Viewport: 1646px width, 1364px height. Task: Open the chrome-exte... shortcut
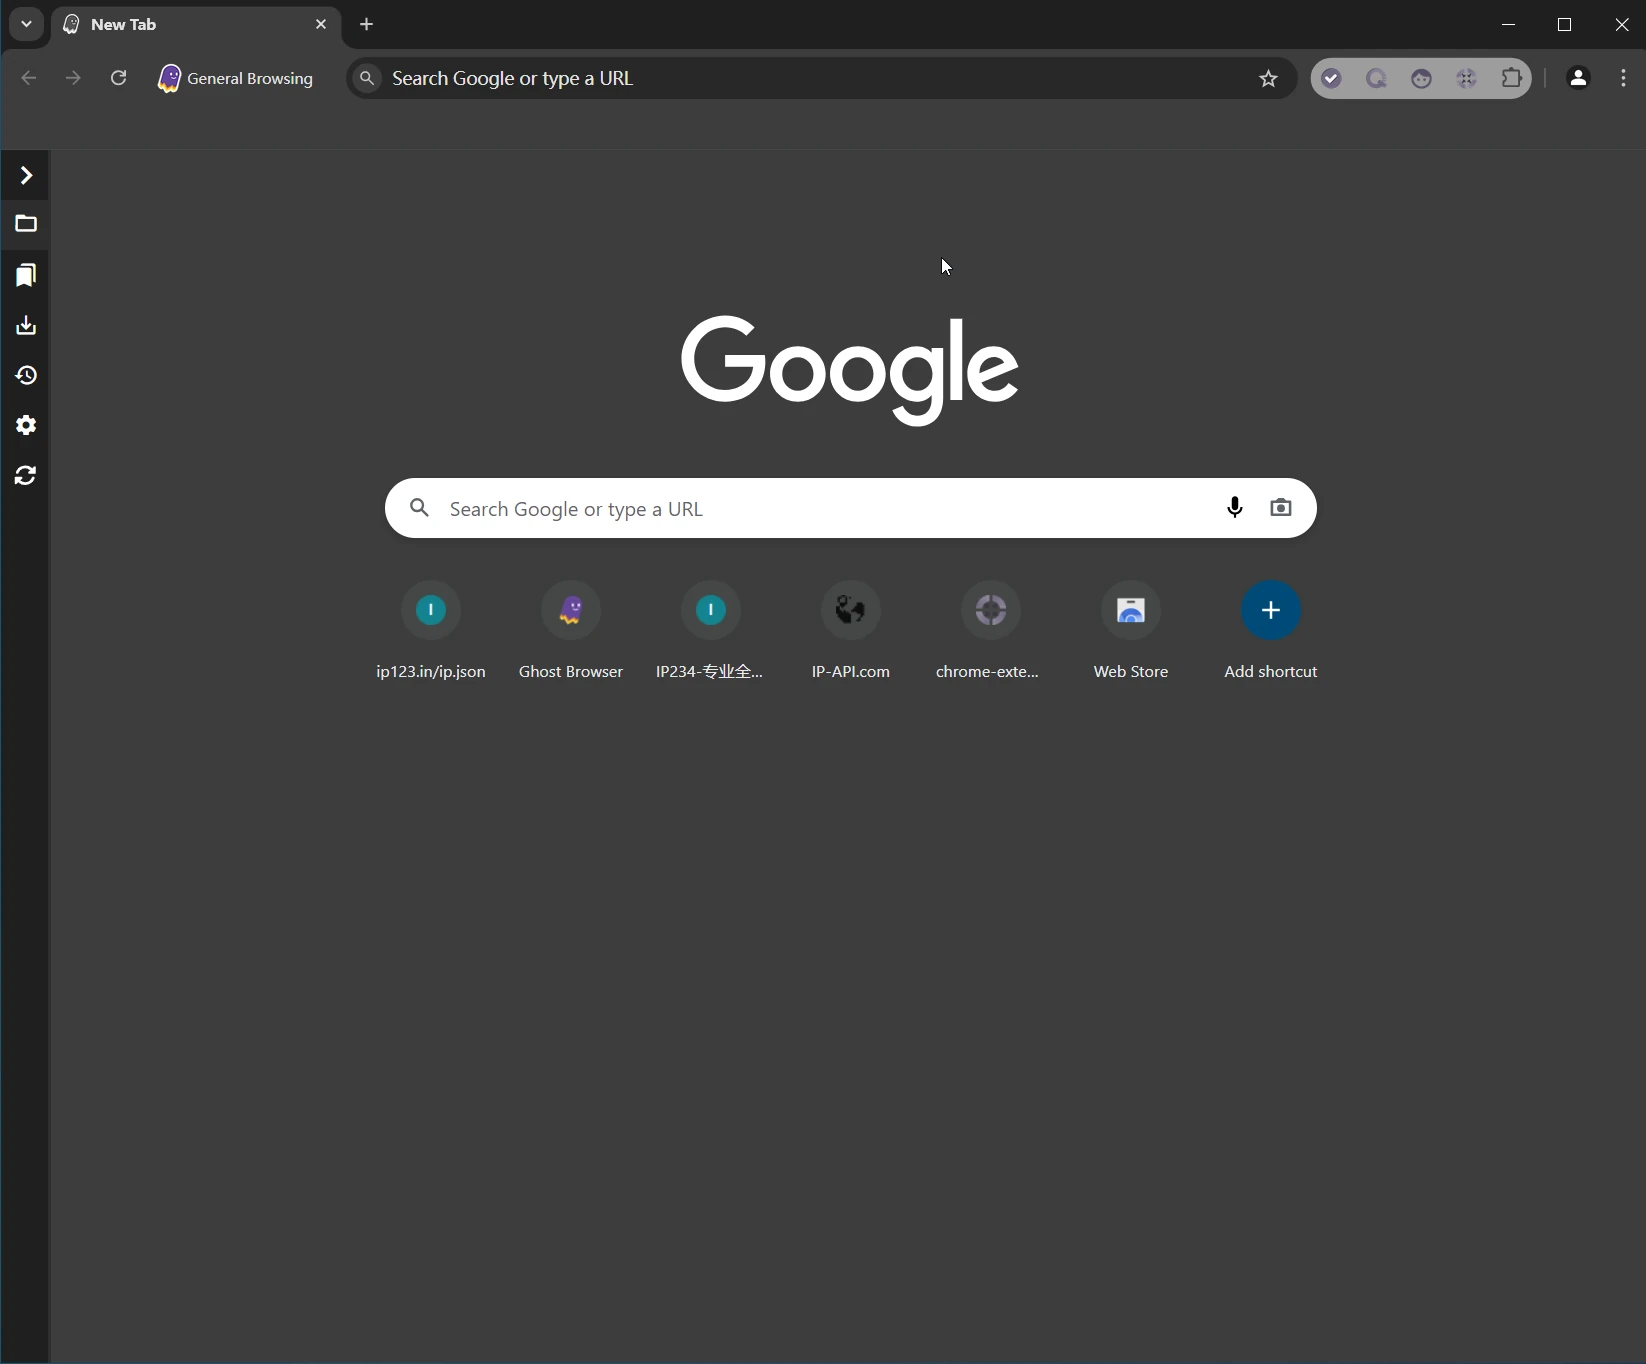click(x=991, y=631)
